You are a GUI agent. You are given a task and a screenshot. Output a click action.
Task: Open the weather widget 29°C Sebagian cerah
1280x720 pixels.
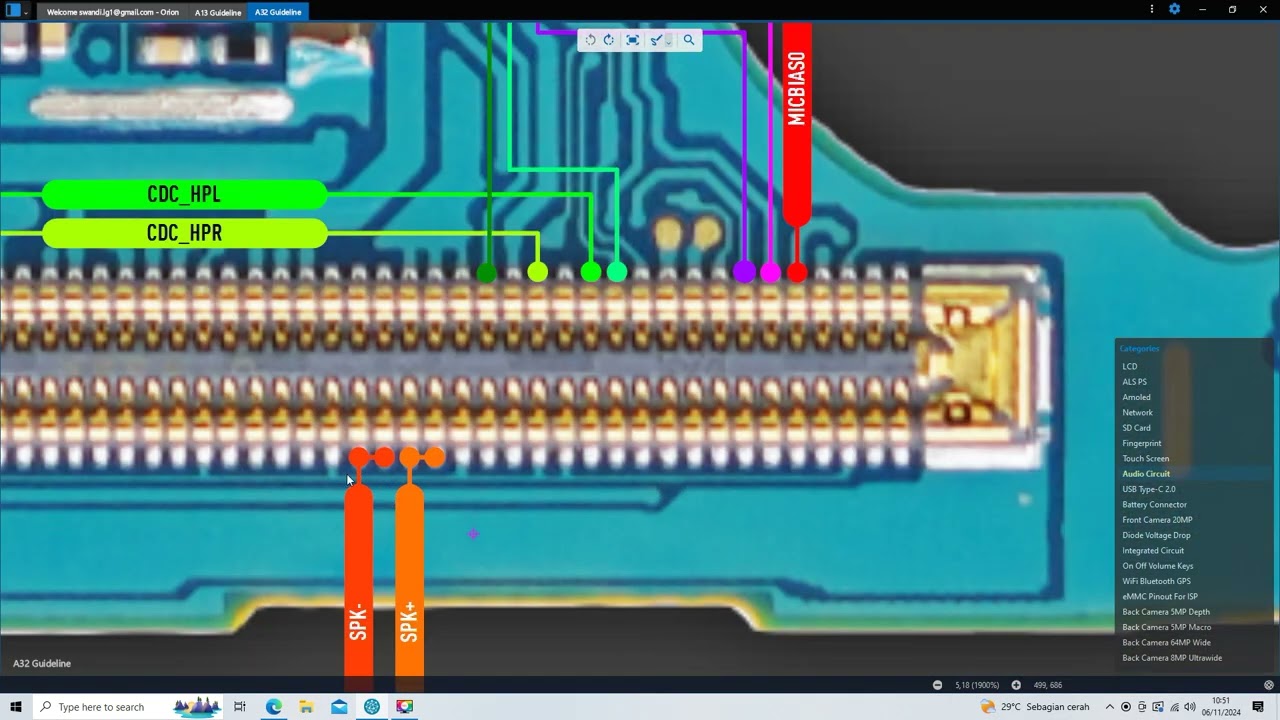pos(1035,707)
